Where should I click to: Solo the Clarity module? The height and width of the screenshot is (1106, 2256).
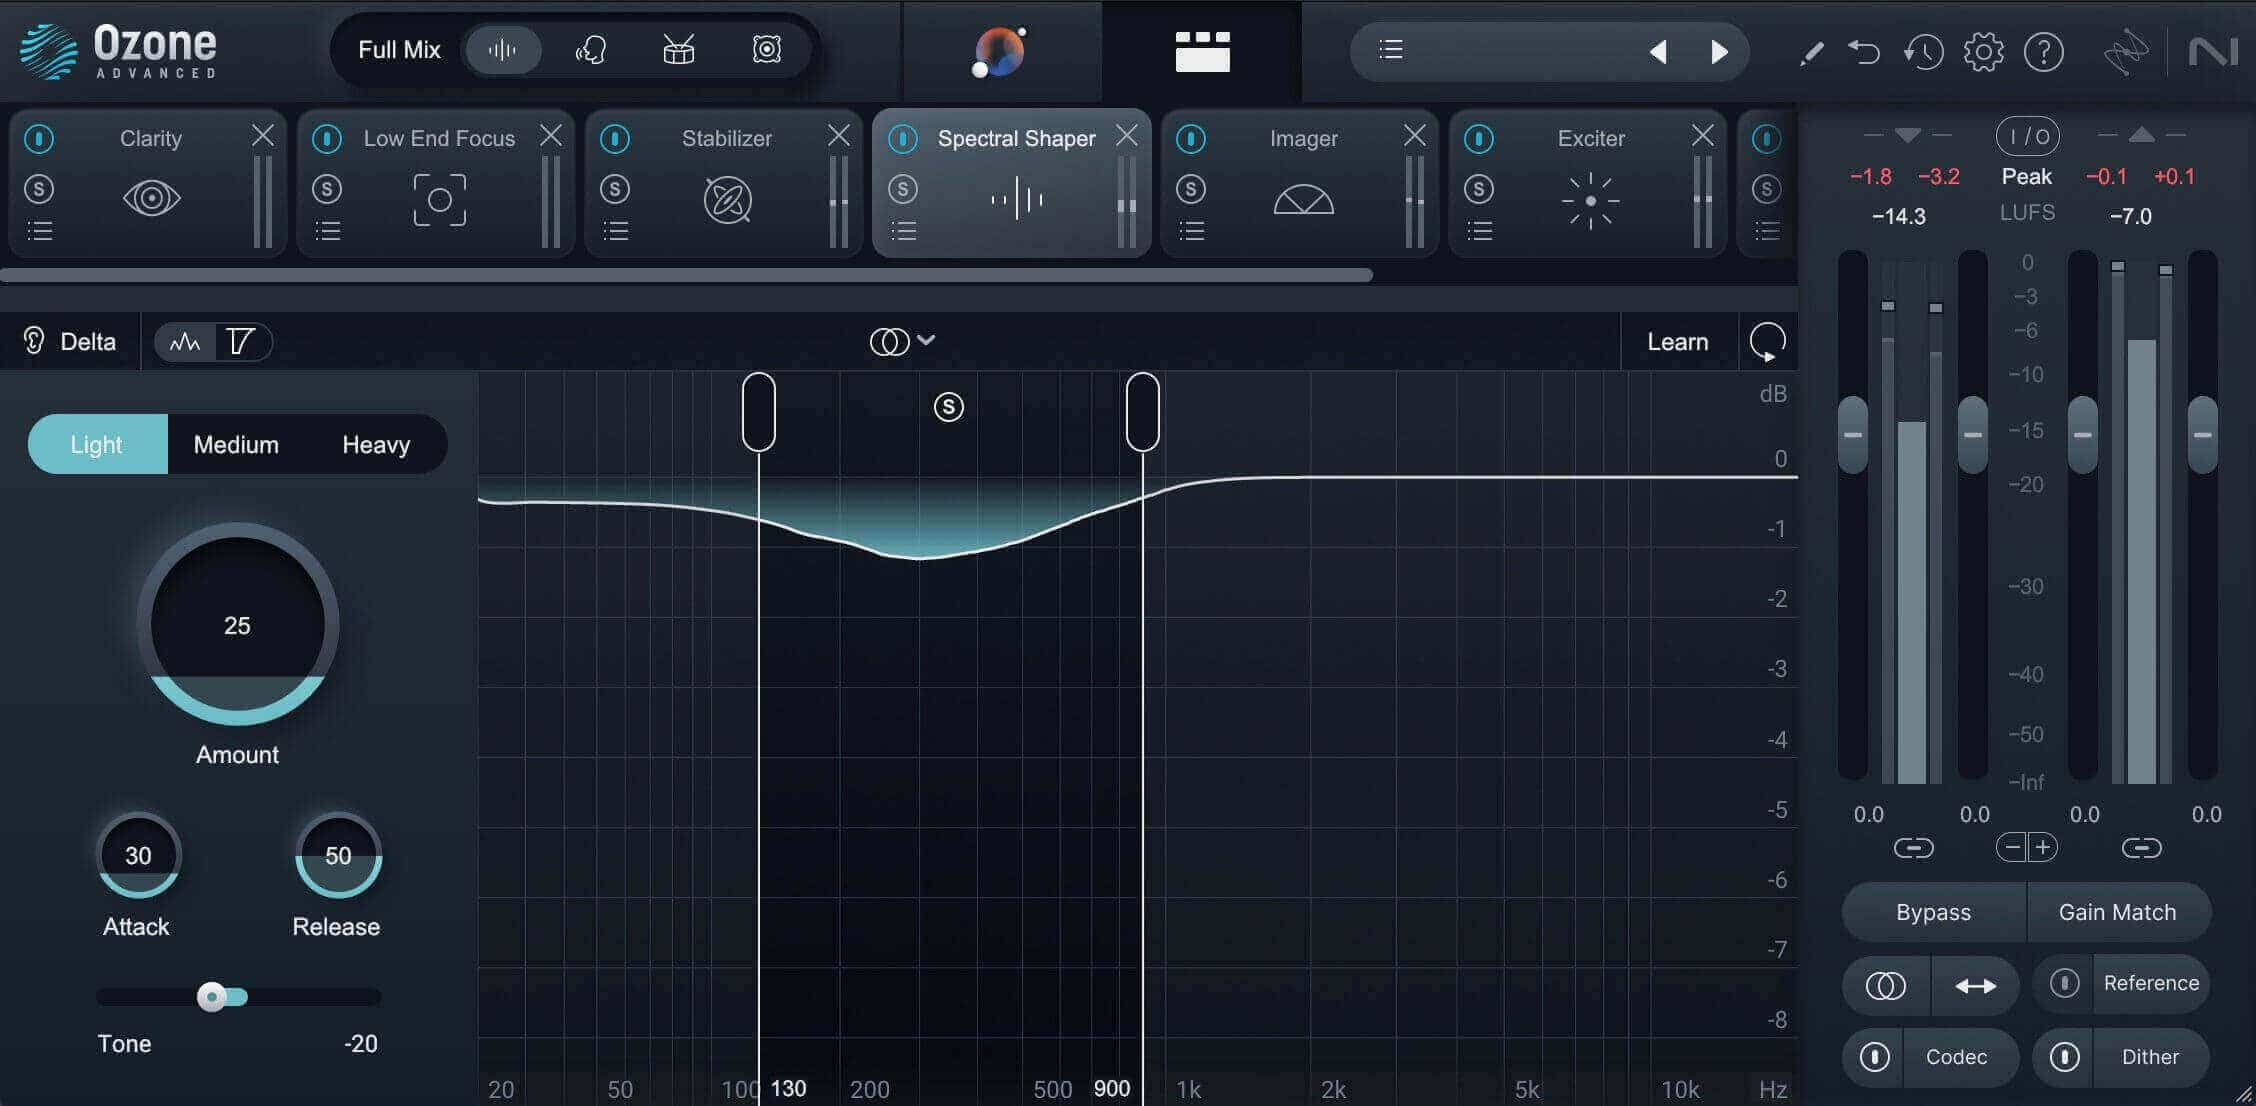pos(39,189)
